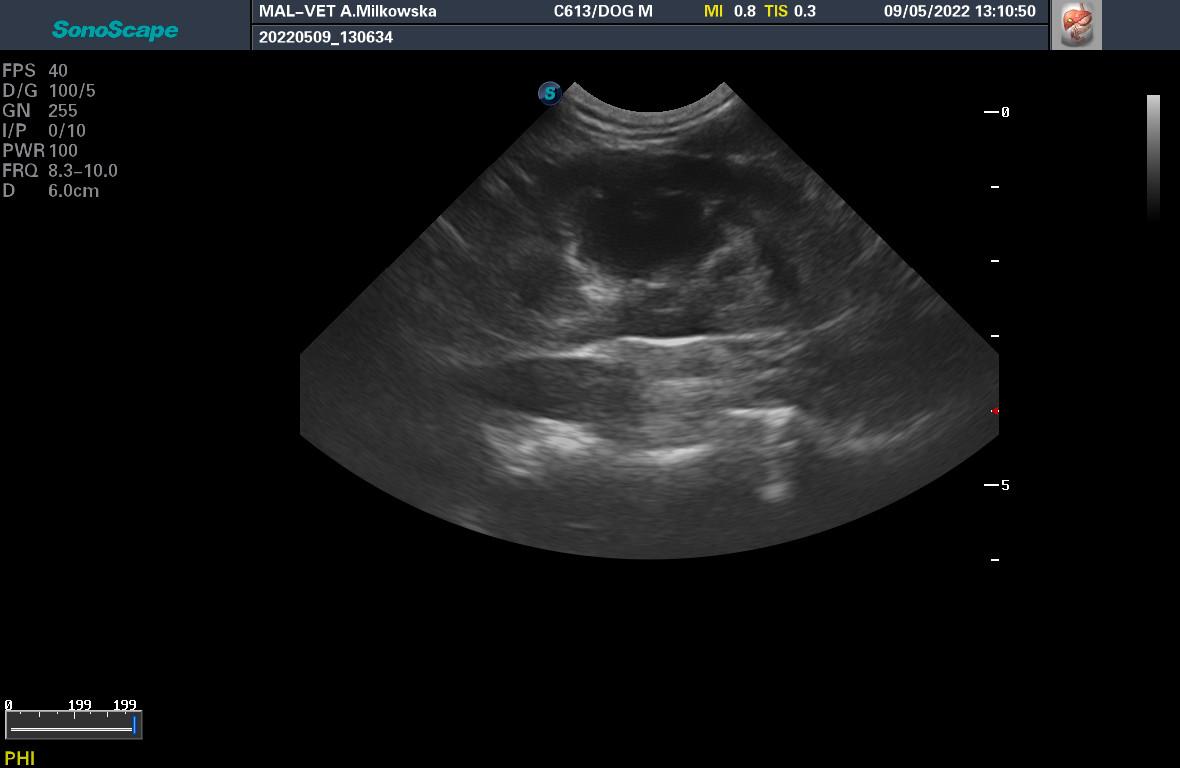Image resolution: width=1180 pixels, height=768 pixels.
Task: Select the FRQ 8.3-10.0 frequency parameter
Action: (x=60, y=171)
